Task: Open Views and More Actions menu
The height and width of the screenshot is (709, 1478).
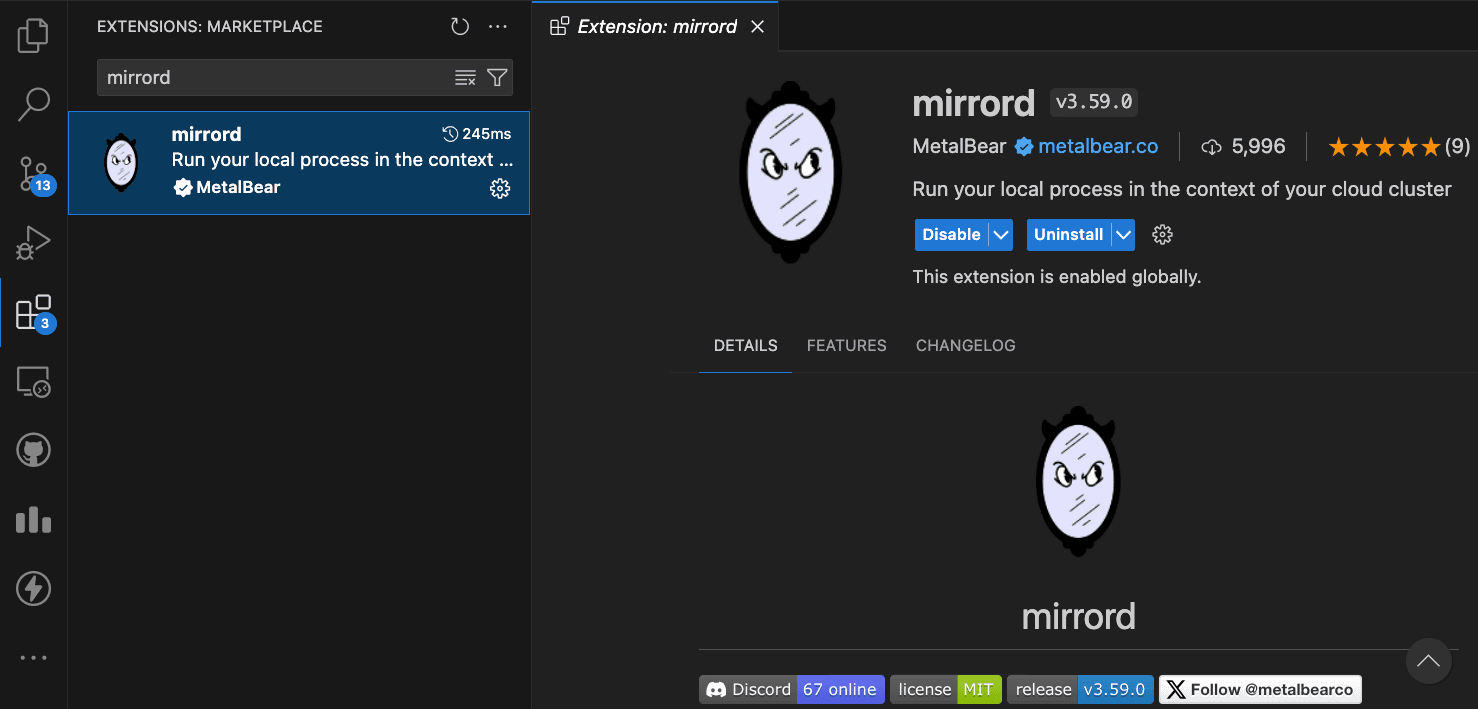Action: coord(498,27)
